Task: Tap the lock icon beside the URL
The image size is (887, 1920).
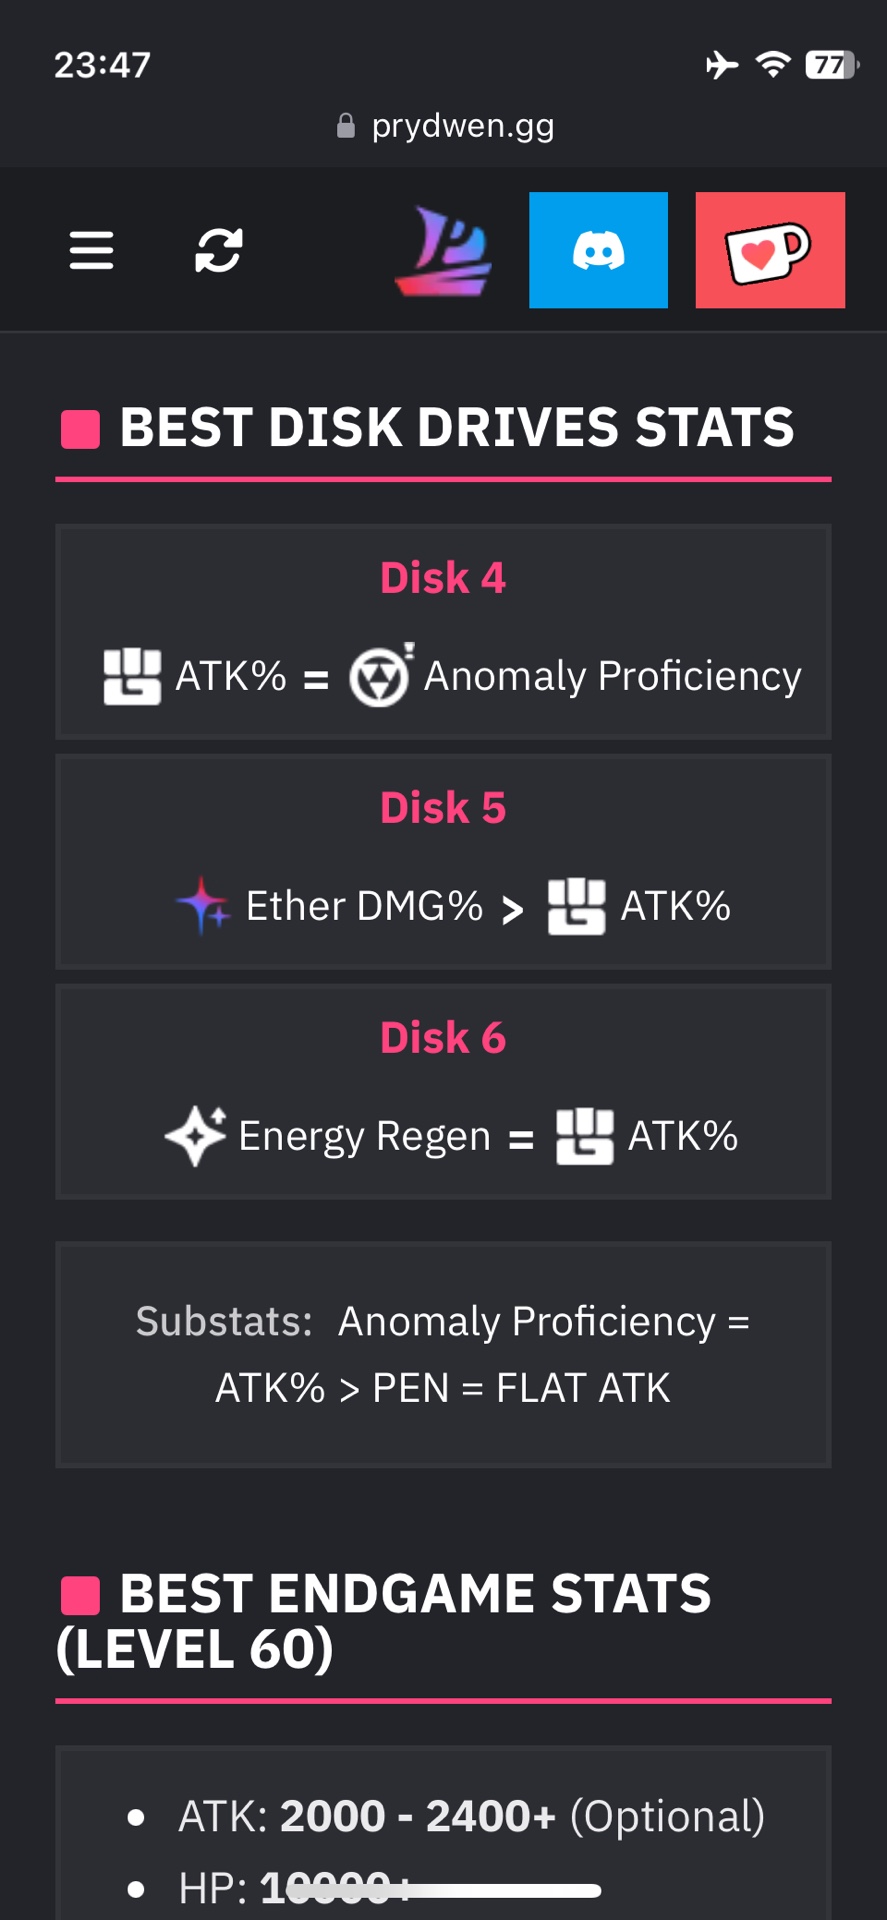Action: [x=346, y=126]
